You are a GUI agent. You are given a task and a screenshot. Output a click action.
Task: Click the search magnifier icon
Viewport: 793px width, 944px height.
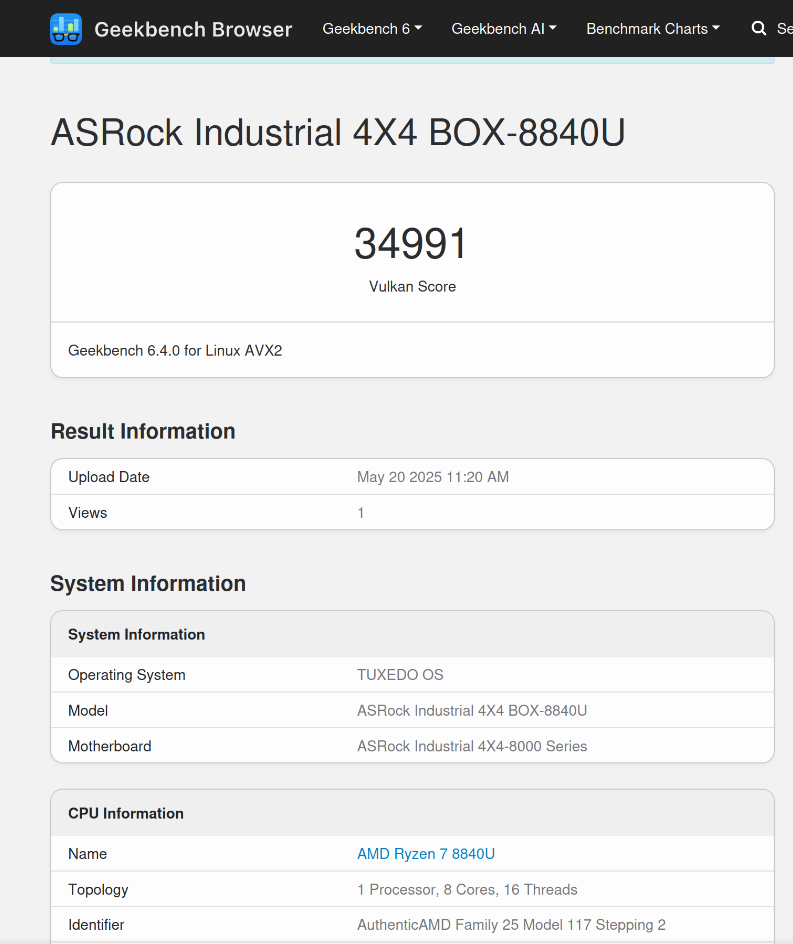point(759,28)
